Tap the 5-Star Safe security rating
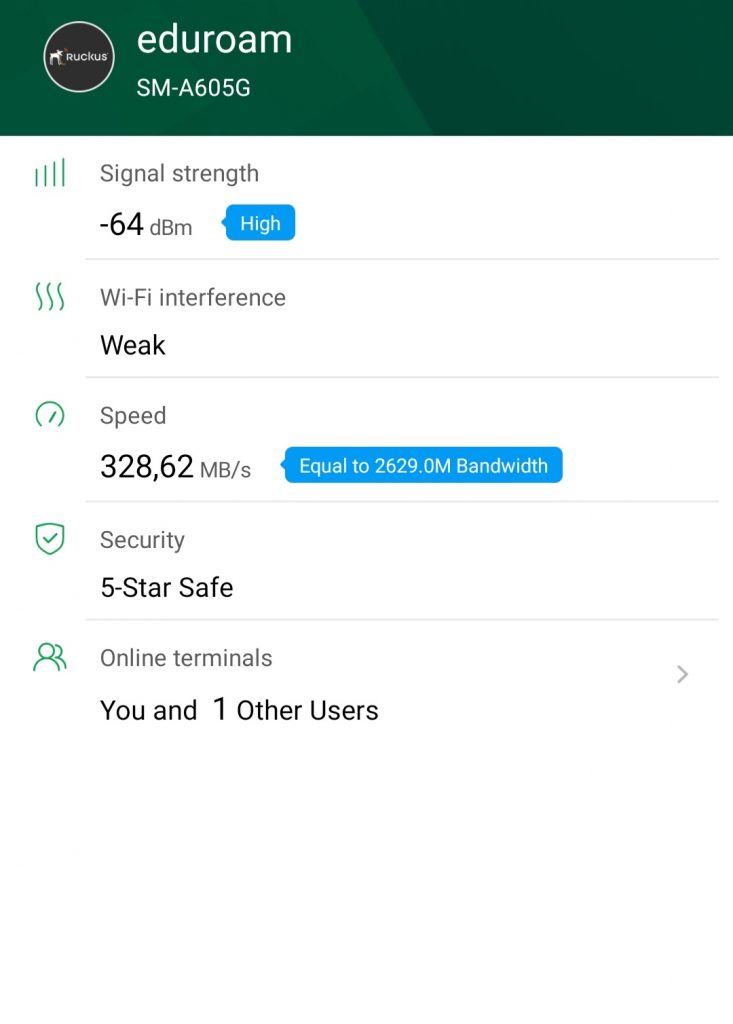 coord(166,587)
